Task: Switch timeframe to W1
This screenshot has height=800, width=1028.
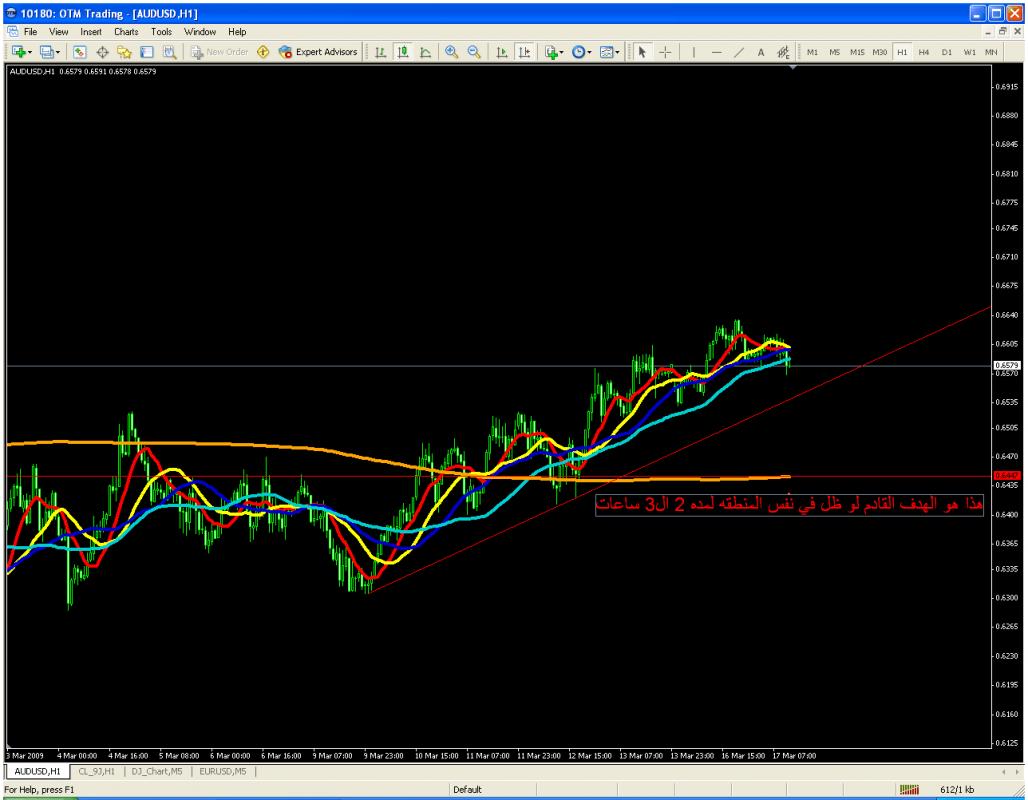Action: tap(970, 52)
